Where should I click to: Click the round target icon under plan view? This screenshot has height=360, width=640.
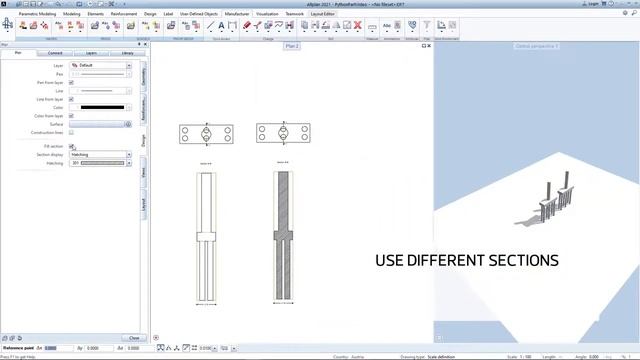coord(156,338)
